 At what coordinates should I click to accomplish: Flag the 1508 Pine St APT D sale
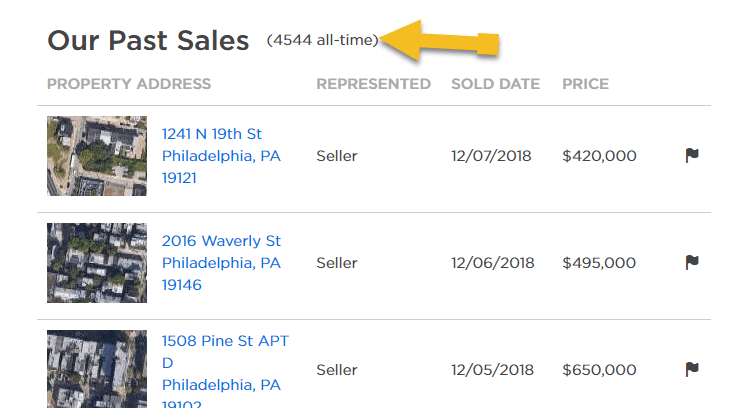coord(692,369)
